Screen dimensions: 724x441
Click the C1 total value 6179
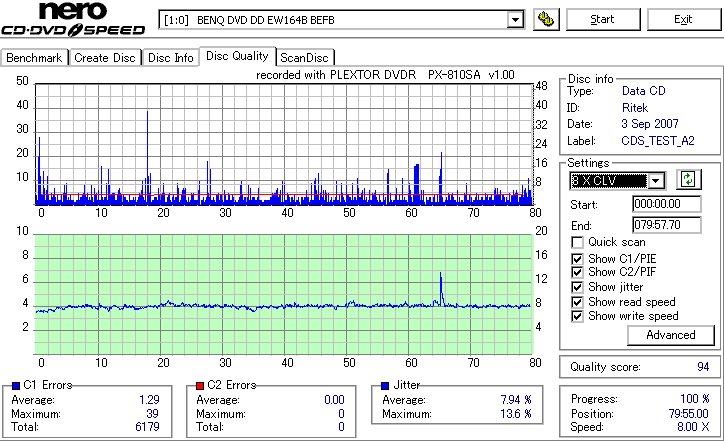coord(147,427)
